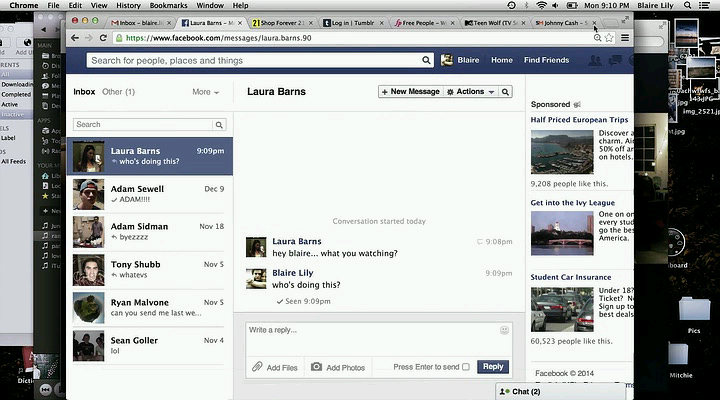Open the More dropdown in inbox
The width and height of the screenshot is (720, 400).
tap(205, 92)
